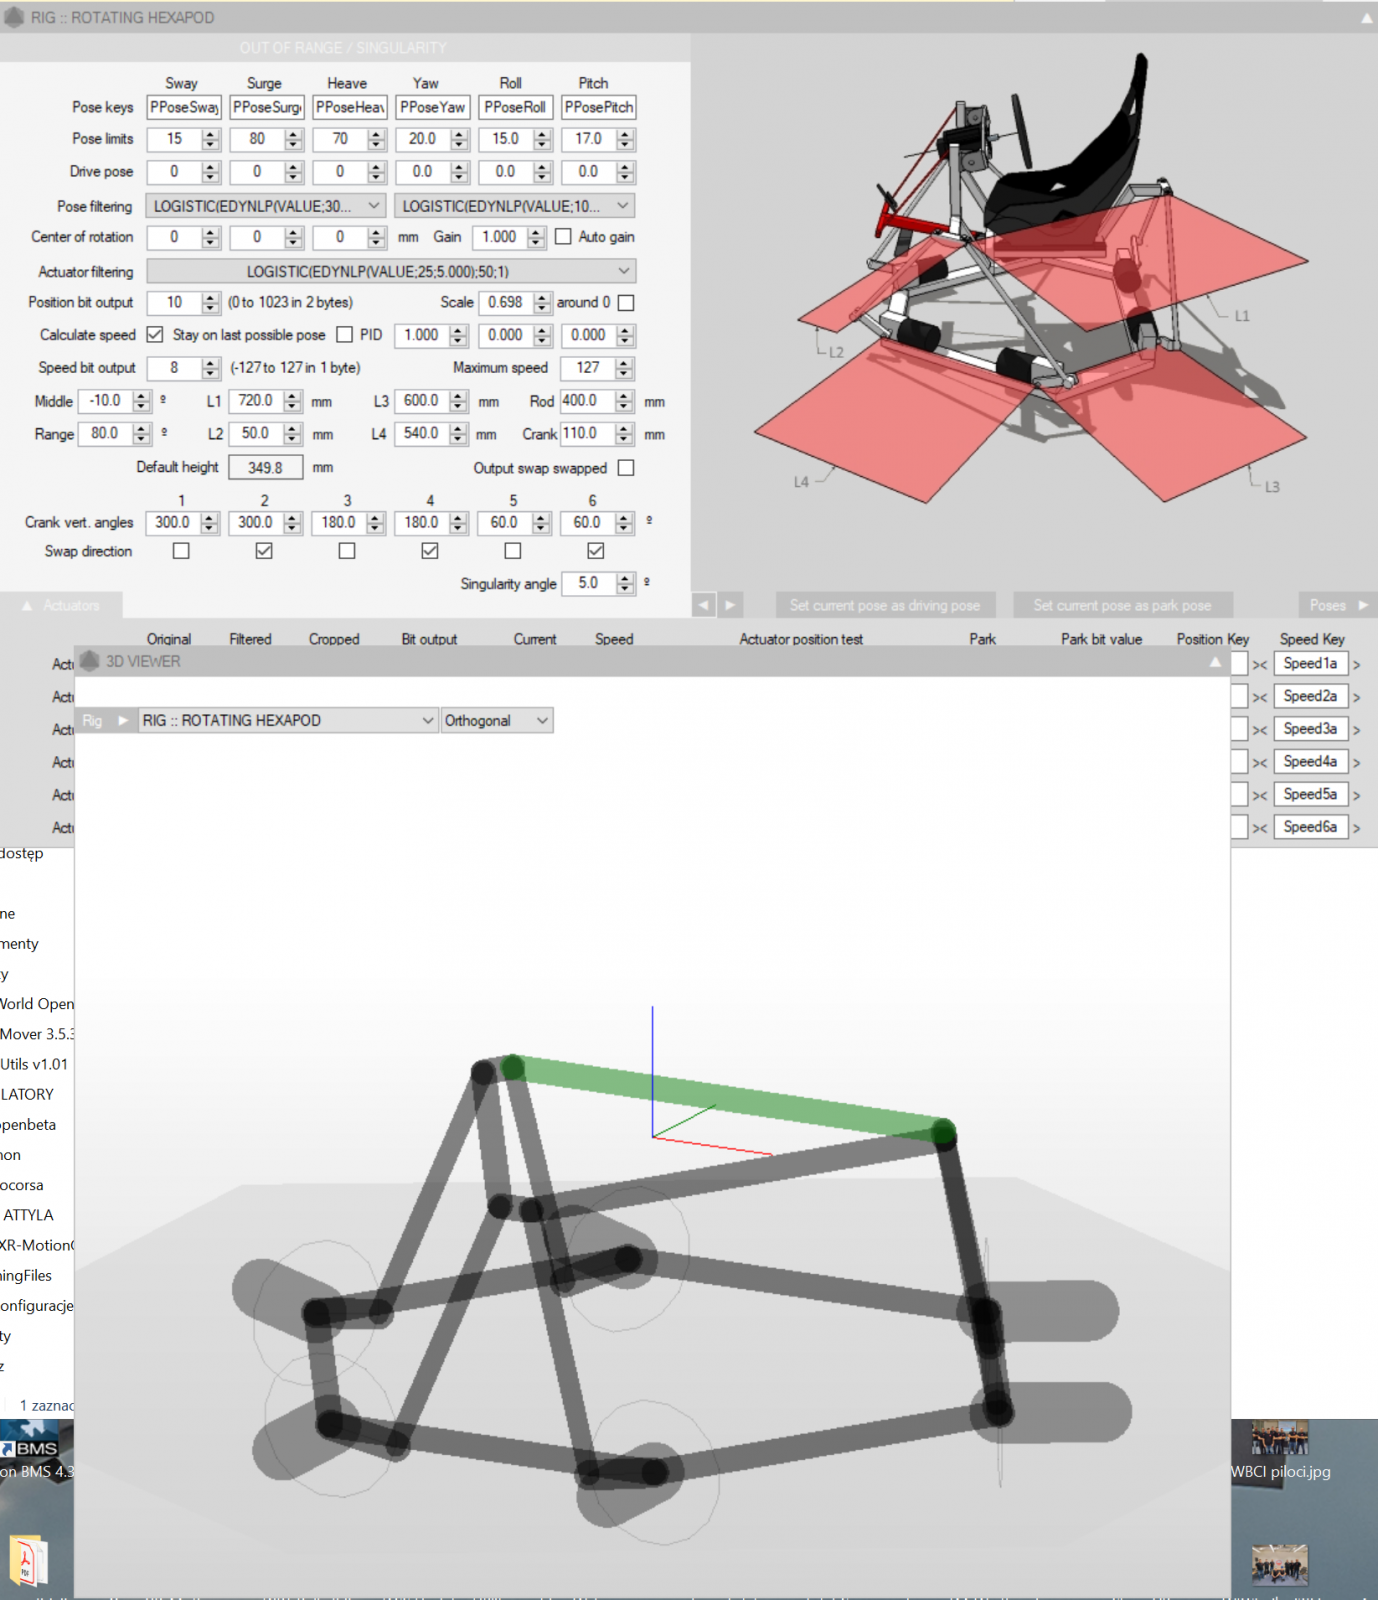Open the second Pose filtering dropdown
Image resolution: width=1378 pixels, height=1600 pixels.
(515, 206)
